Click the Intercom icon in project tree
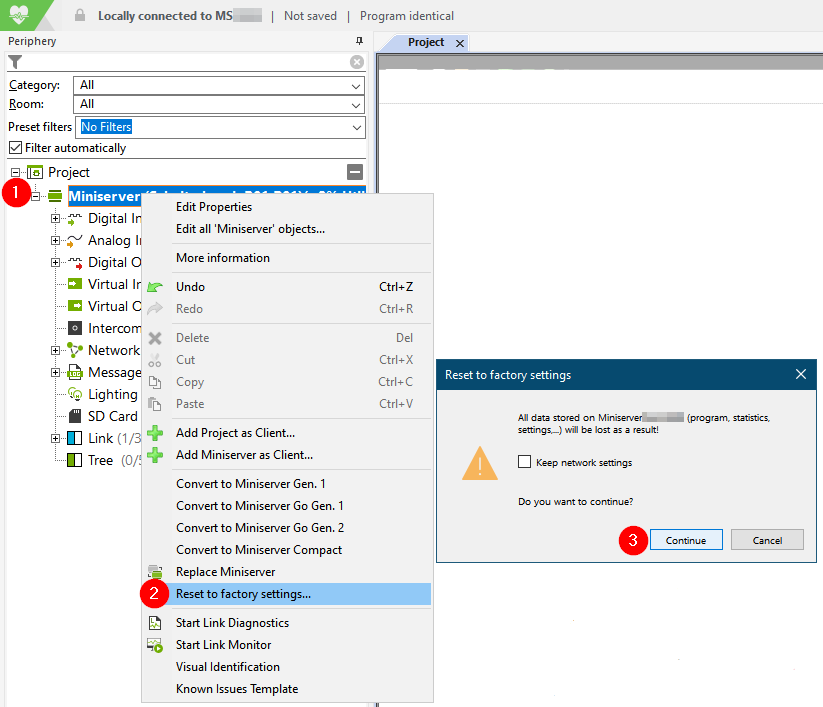 (x=74, y=328)
